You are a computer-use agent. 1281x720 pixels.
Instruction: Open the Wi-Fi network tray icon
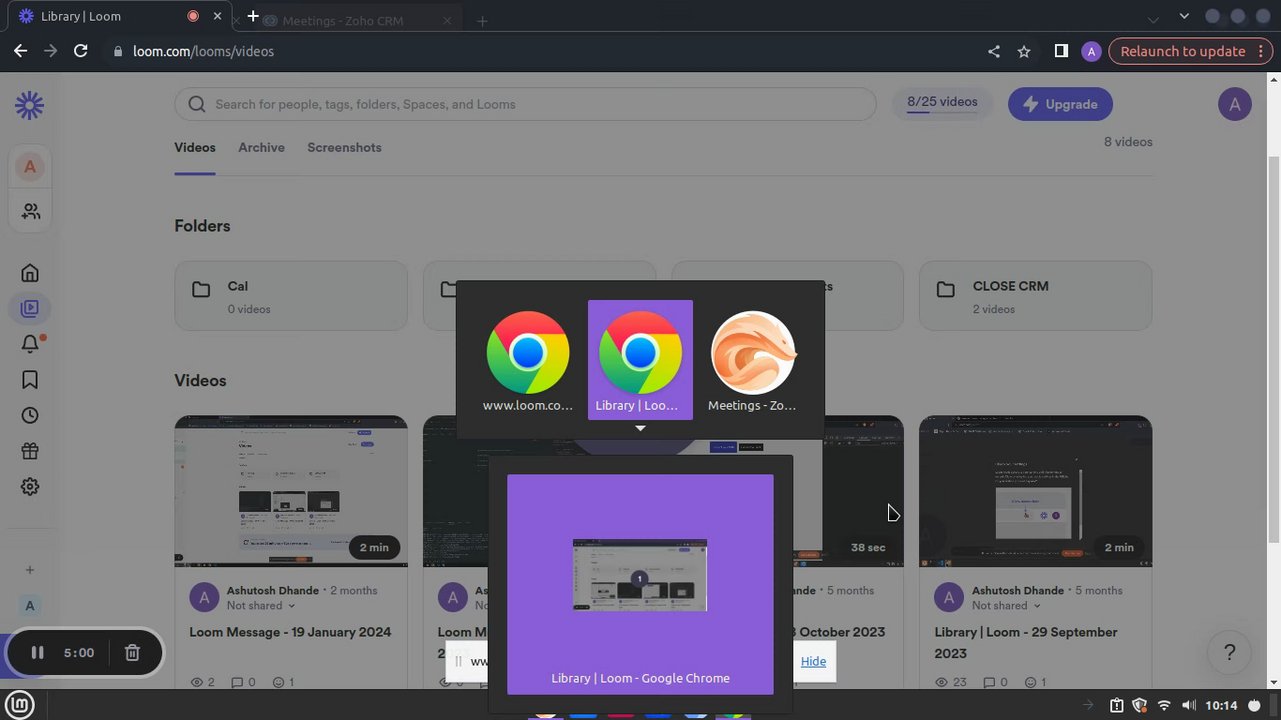[x=1164, y=705]
